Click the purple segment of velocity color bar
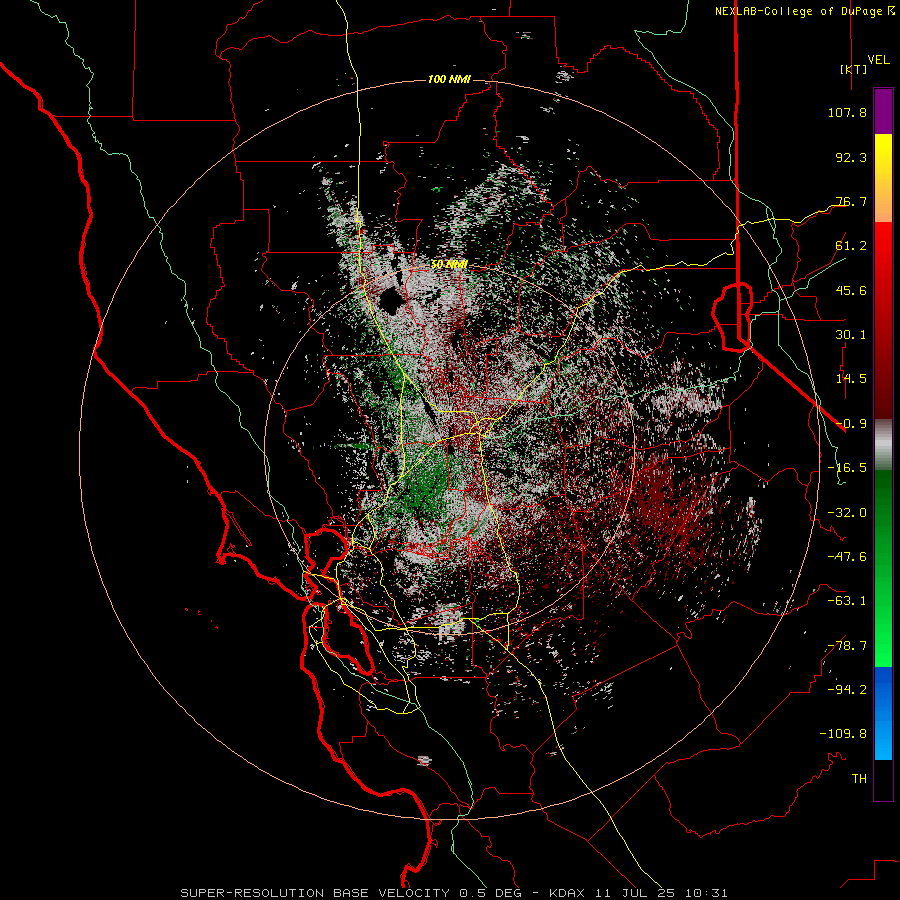Screen dimensions: 900x900 (x=883, y=111)
